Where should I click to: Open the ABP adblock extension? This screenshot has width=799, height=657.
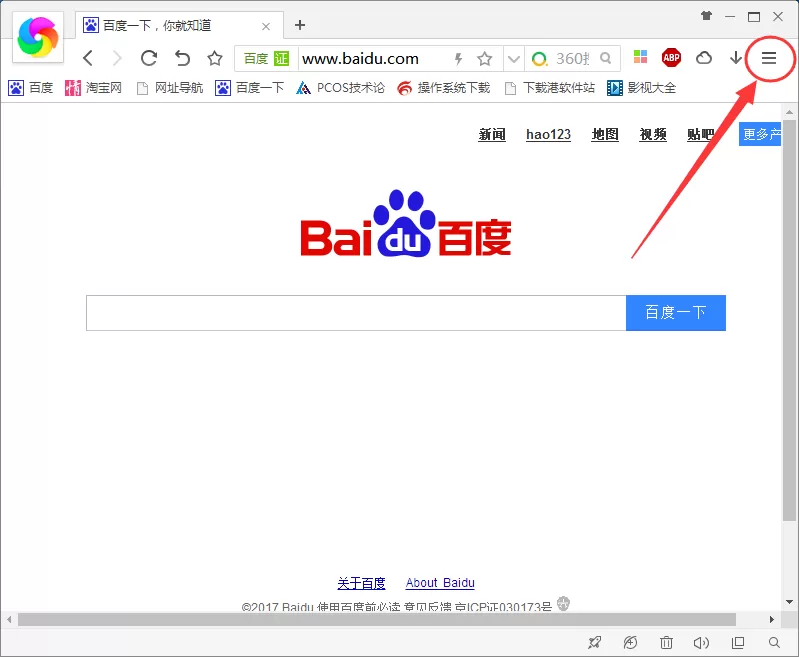[x=671, y=58]
